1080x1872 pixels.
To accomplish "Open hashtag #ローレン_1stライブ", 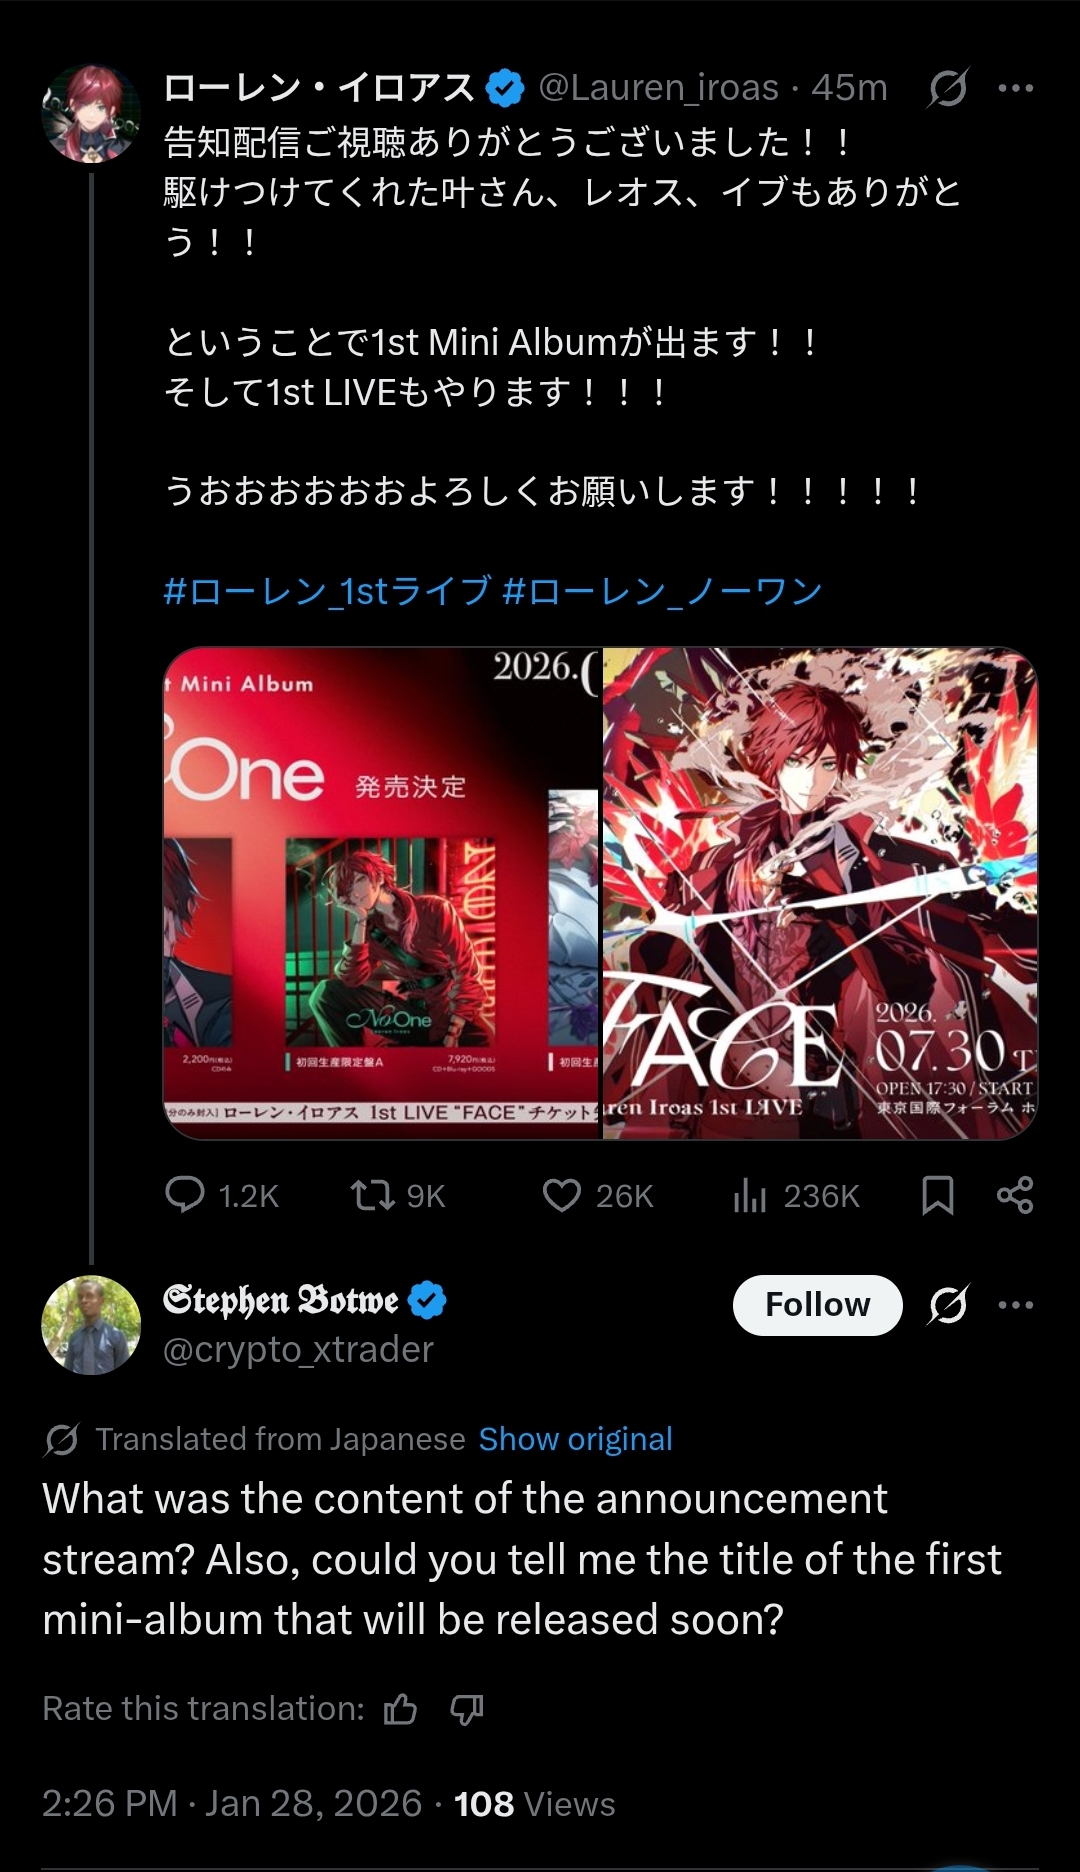I will click(327, 591).
